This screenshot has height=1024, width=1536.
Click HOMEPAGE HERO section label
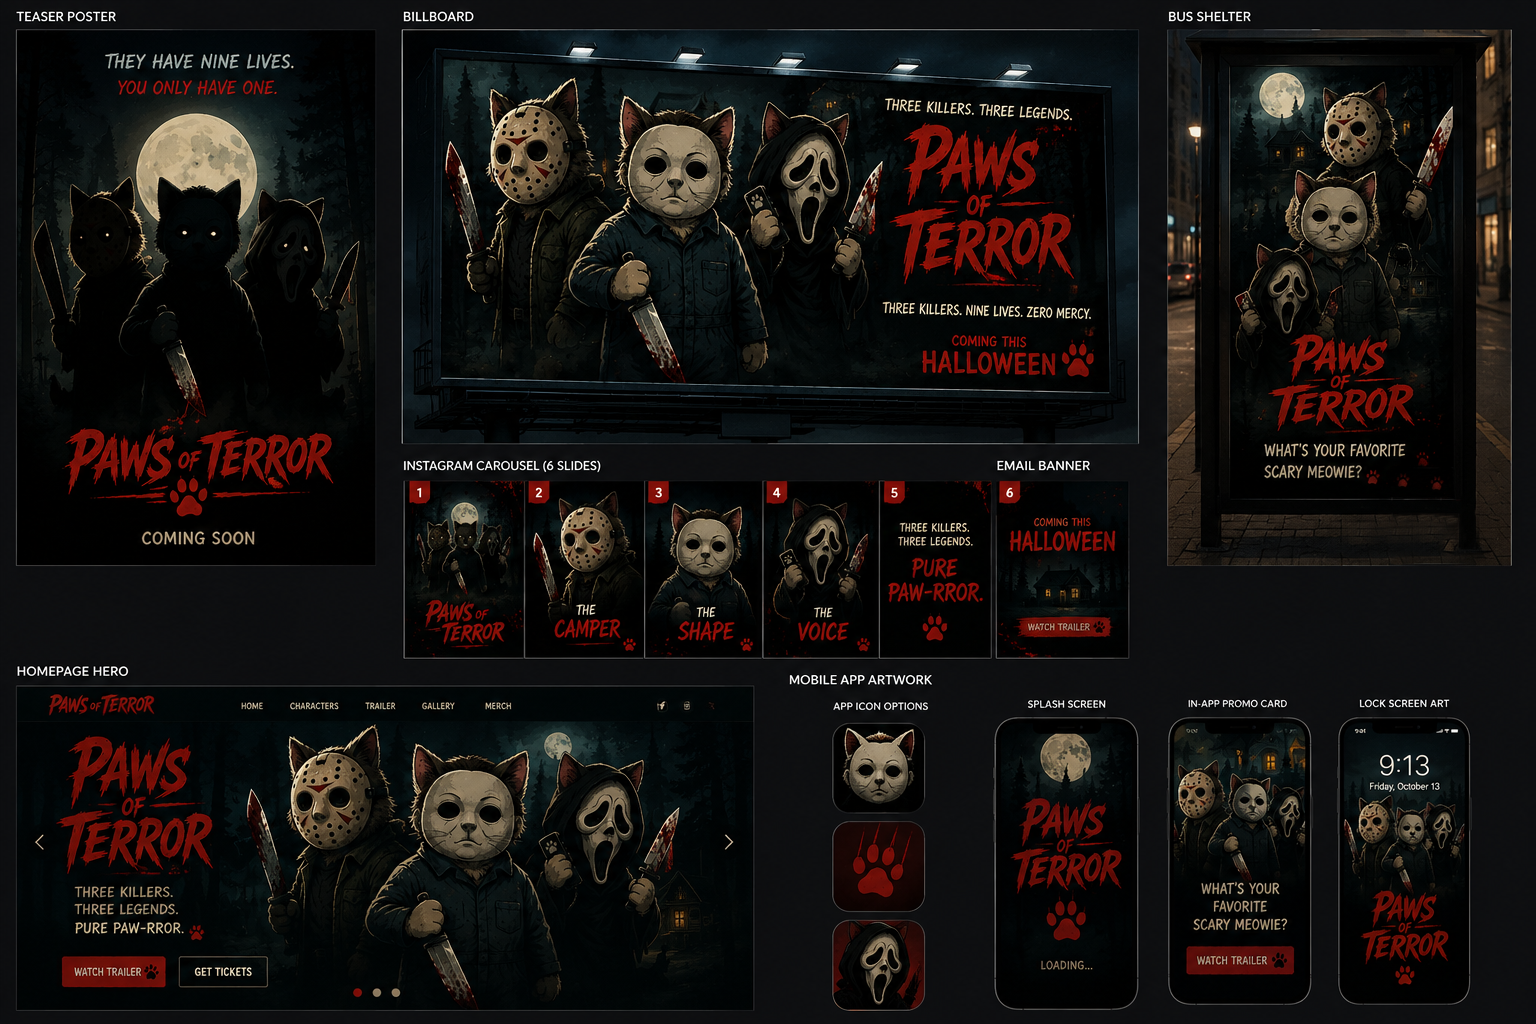pyautogui.click(x=72, y=671)
